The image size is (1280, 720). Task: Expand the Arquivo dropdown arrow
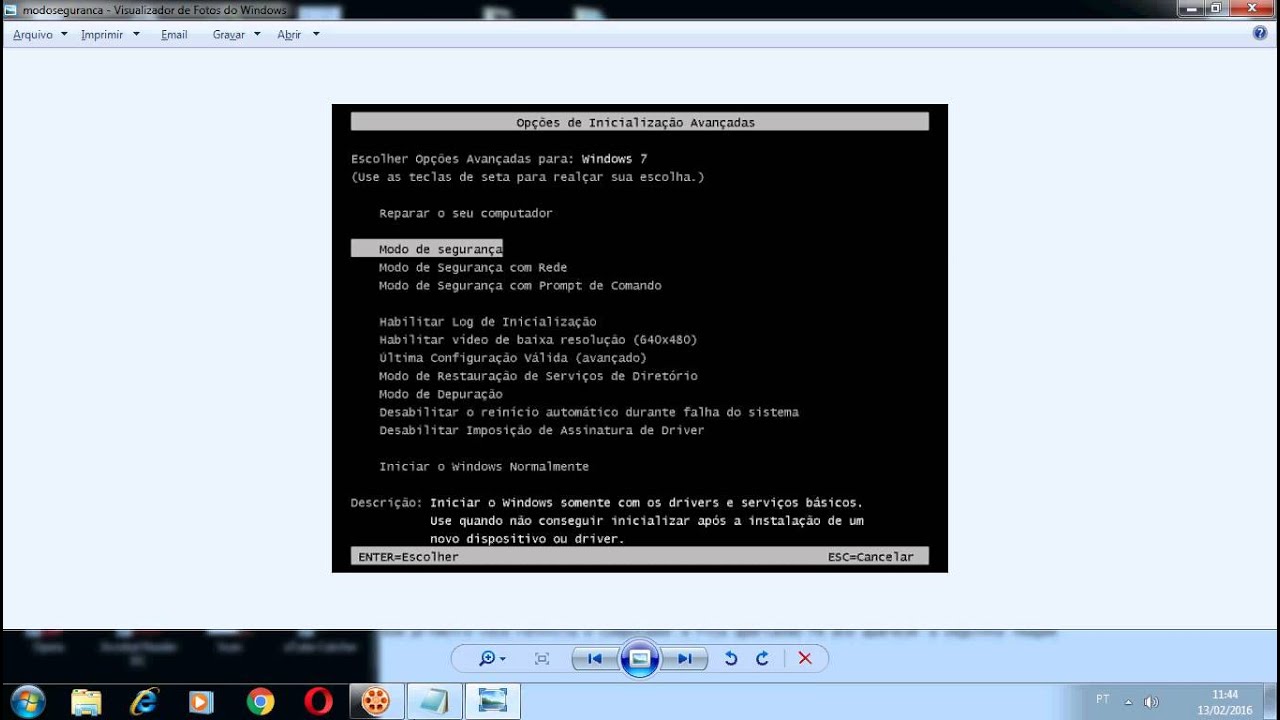pos(64,34)
